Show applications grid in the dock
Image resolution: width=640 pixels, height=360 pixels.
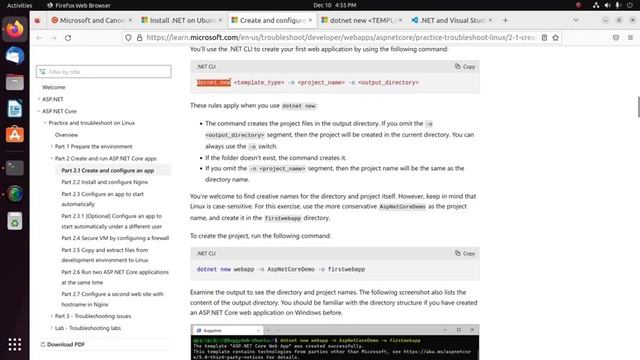click(x=15, y=344)
